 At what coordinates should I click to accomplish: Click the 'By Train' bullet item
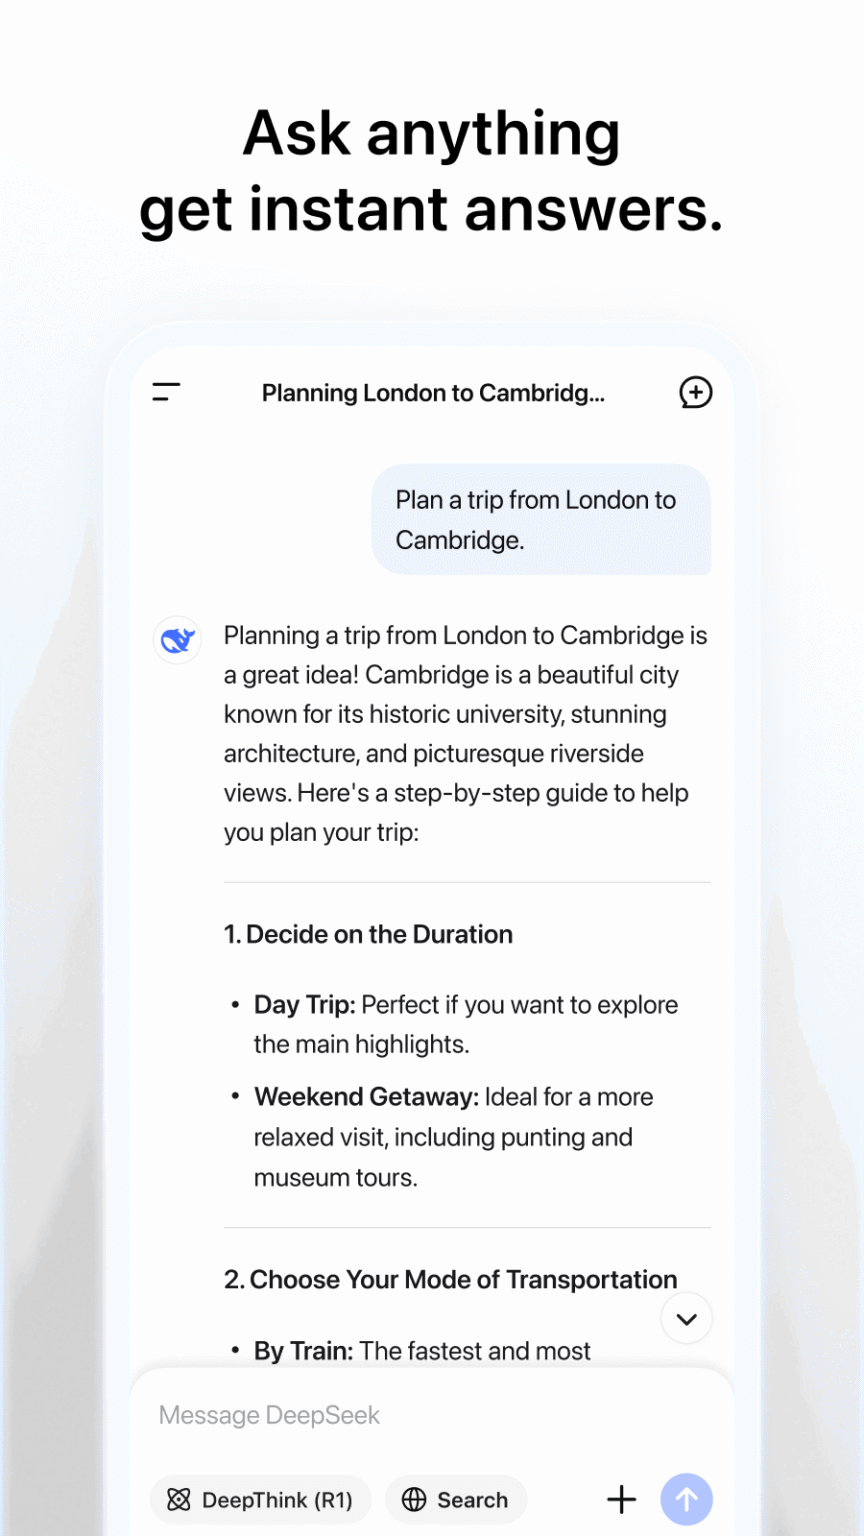point(421,1351)
